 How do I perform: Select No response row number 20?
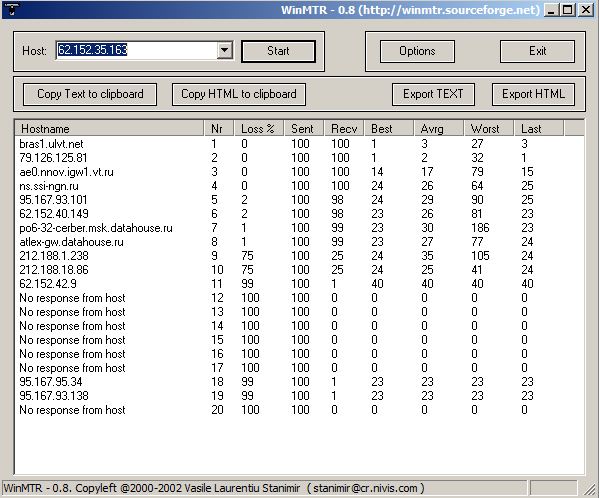click(300, 410)
